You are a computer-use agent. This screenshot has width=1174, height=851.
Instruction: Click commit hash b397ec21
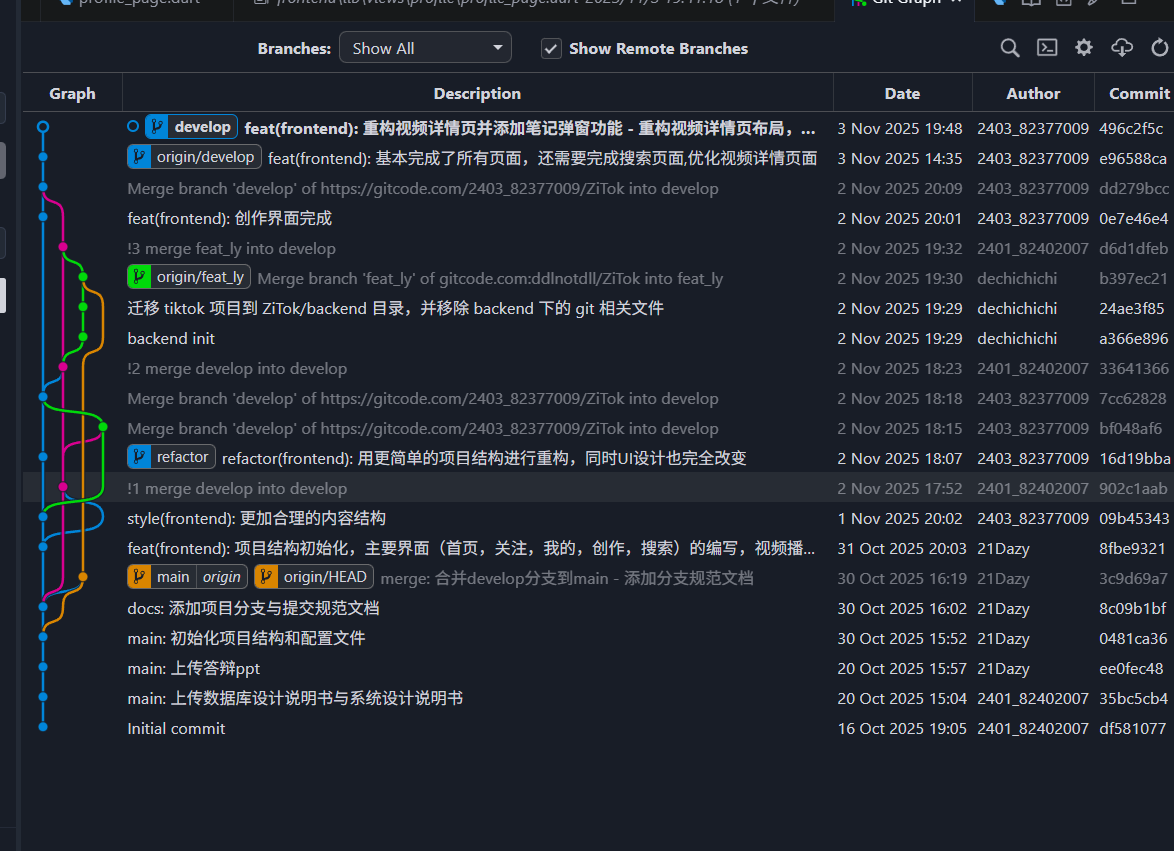1134,278
